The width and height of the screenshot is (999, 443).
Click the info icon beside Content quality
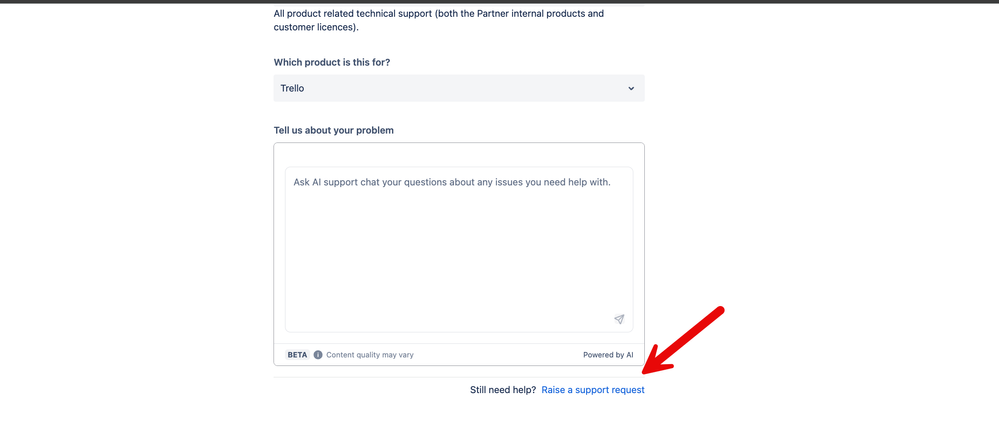(x=318, y=354)
